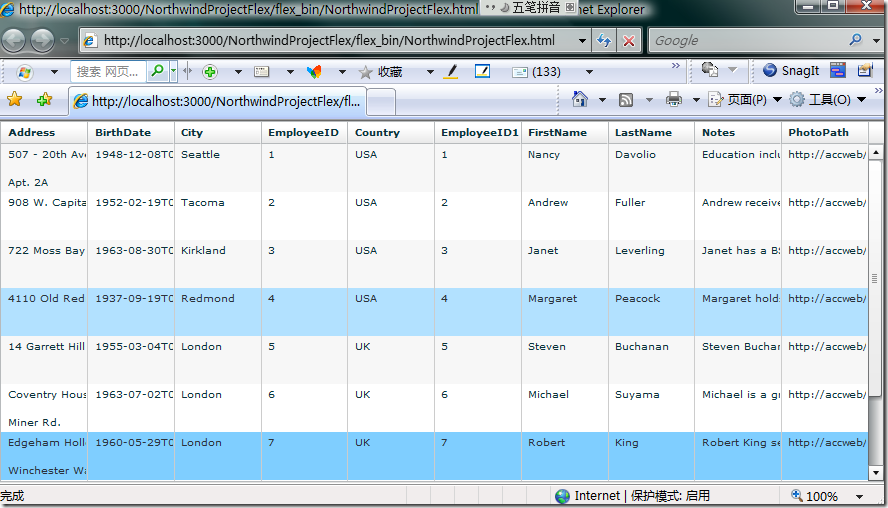This screenshot has width=888, height=508.
Task: Select the Suyama LastName cell
Action: pos(651,408)
